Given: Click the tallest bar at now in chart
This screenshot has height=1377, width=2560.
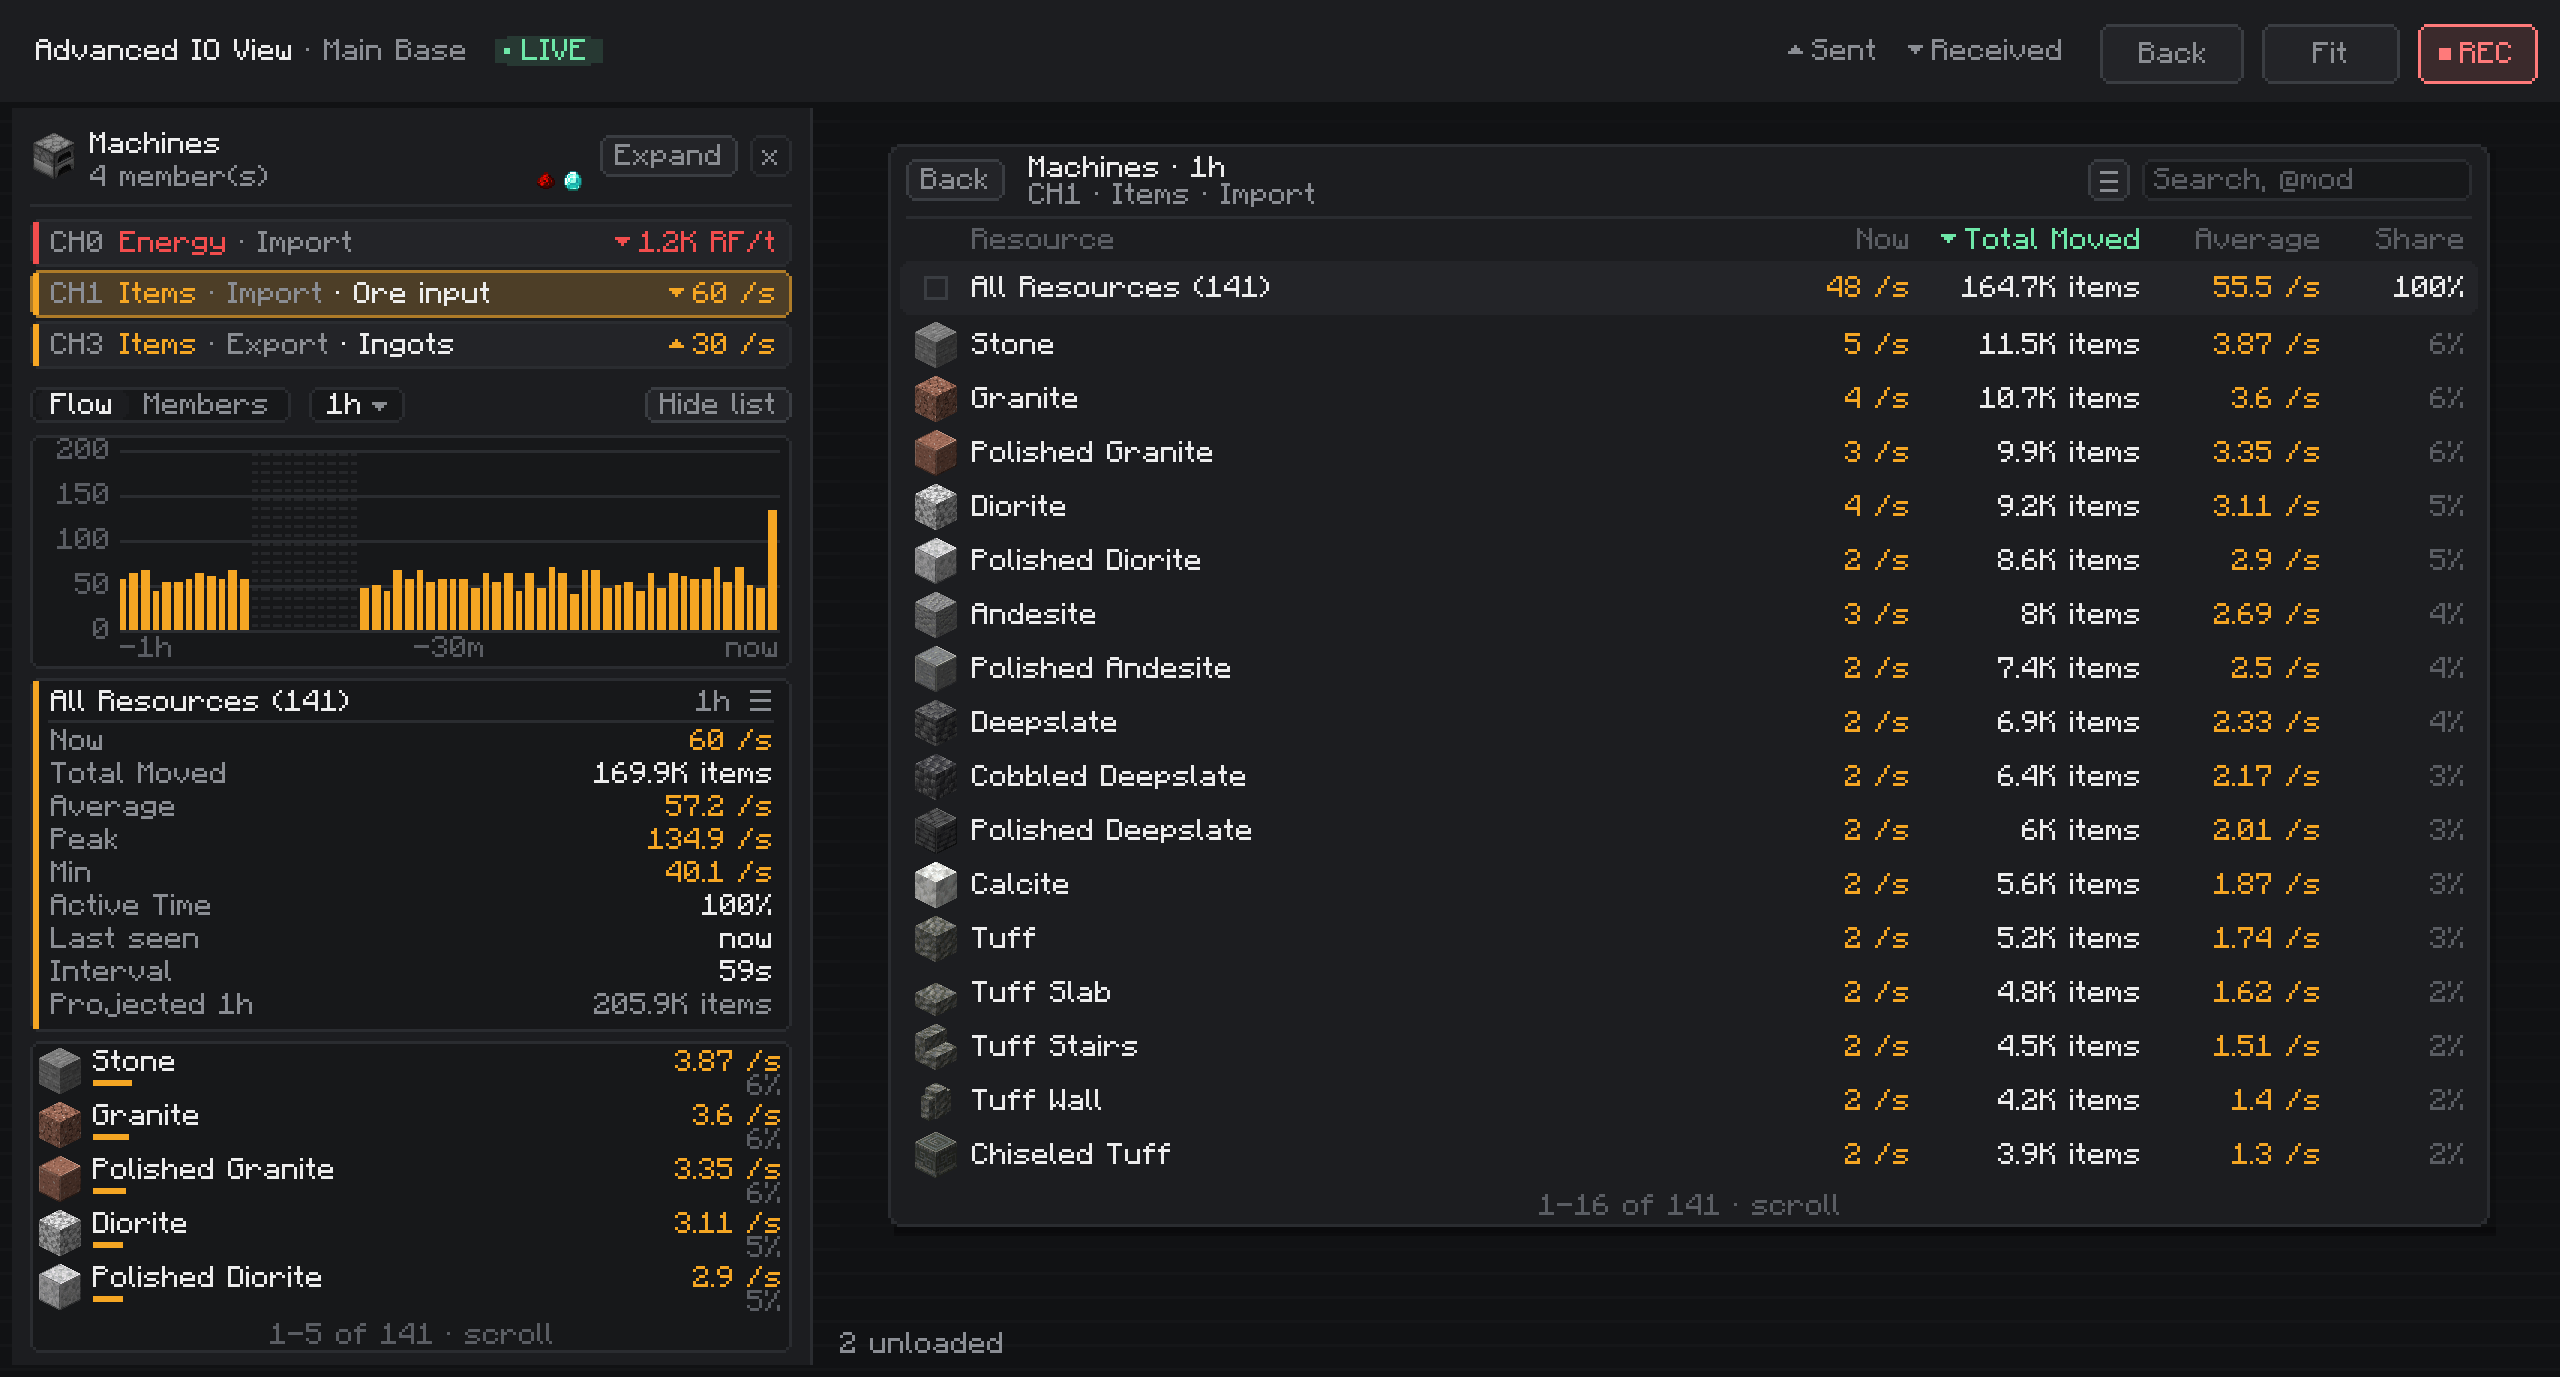Looking at the screenshot, I should point(772,569).
